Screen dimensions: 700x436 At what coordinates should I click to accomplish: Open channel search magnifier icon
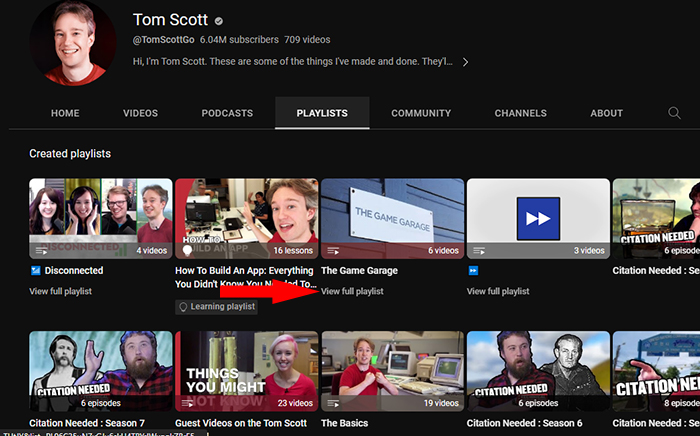(x=674, y=113)
